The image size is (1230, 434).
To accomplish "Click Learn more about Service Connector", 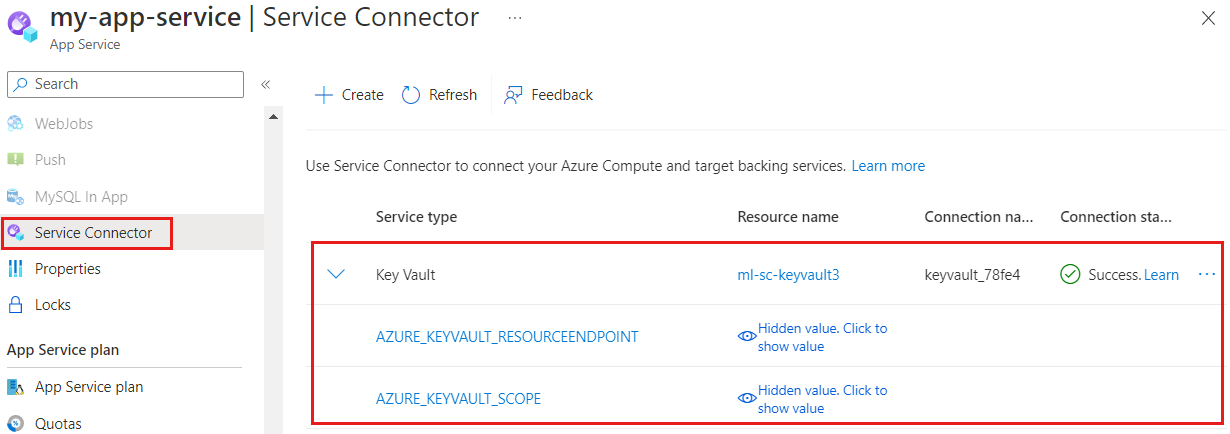I will tap(888, 166).
